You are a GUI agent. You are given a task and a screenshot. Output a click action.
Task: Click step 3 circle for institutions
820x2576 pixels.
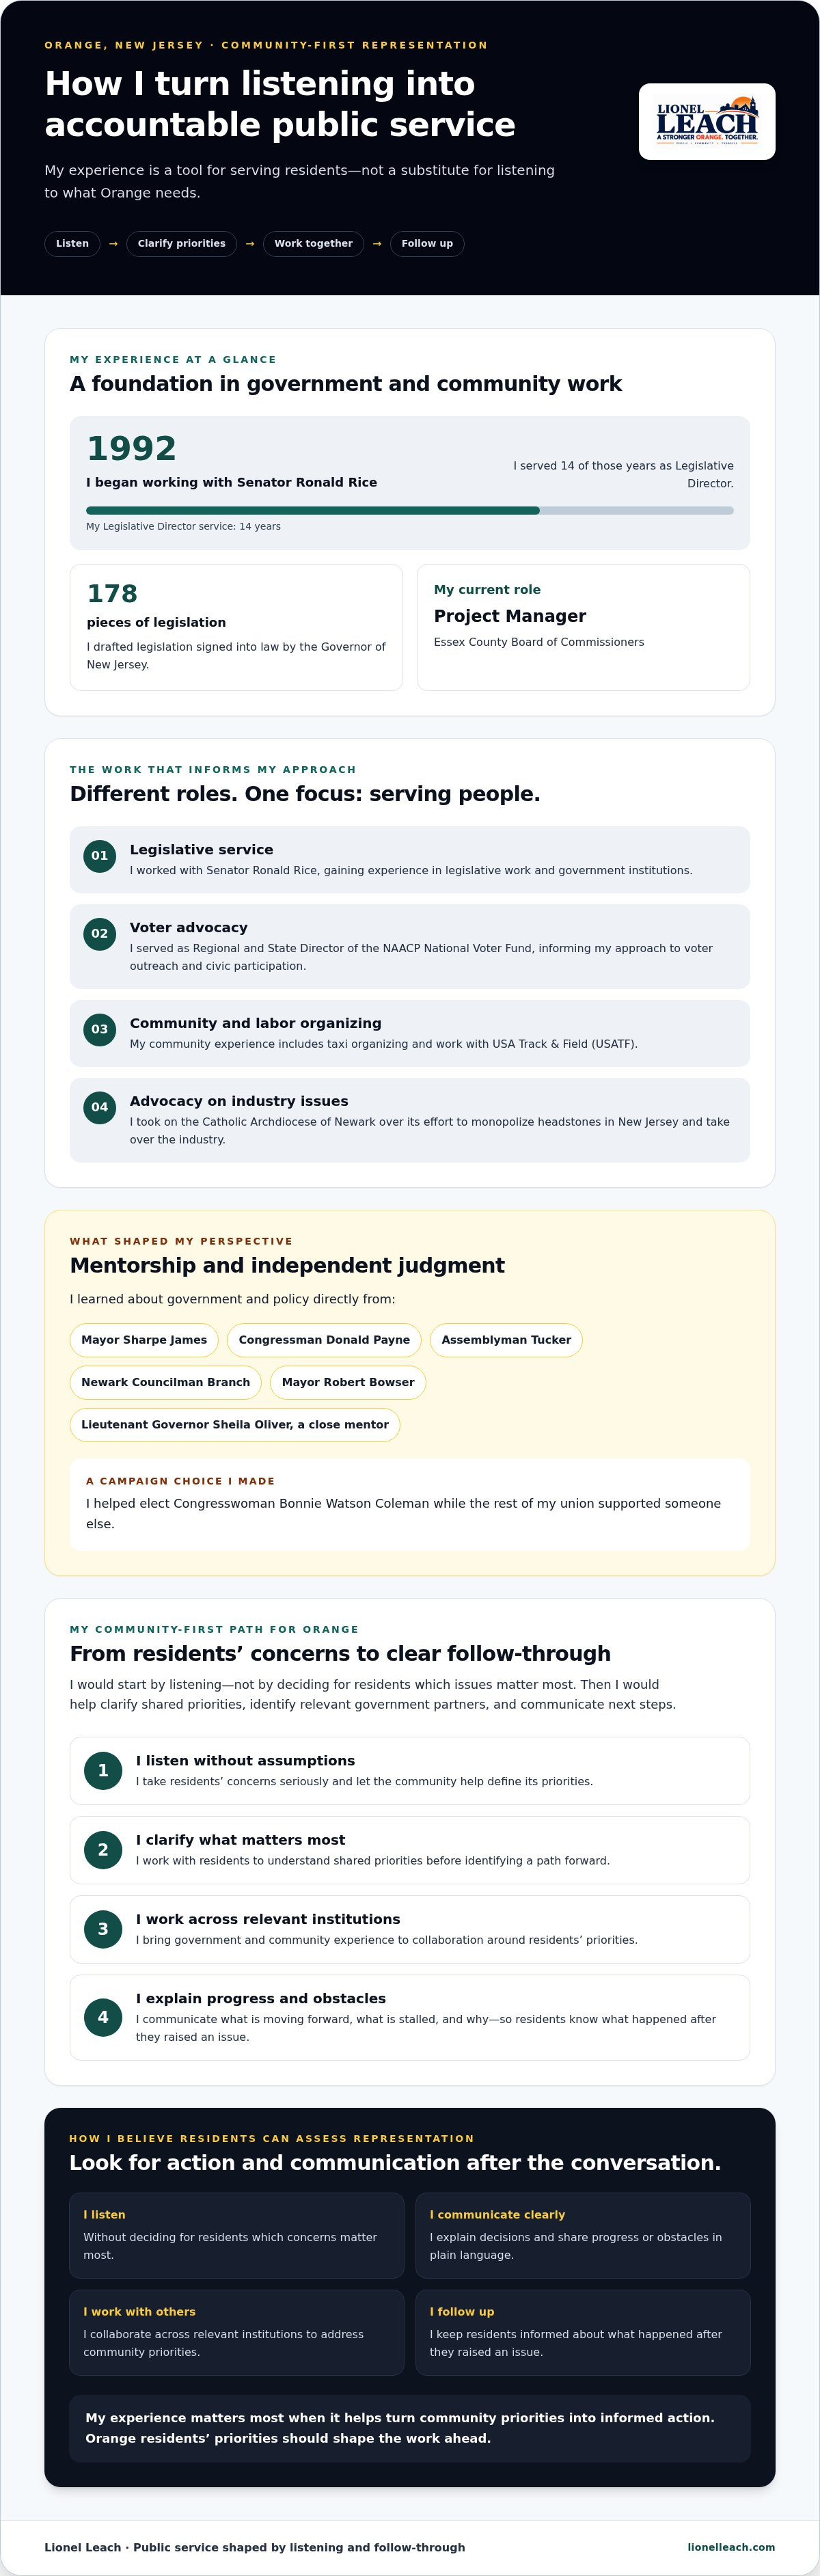click(x=103, y=1929)
